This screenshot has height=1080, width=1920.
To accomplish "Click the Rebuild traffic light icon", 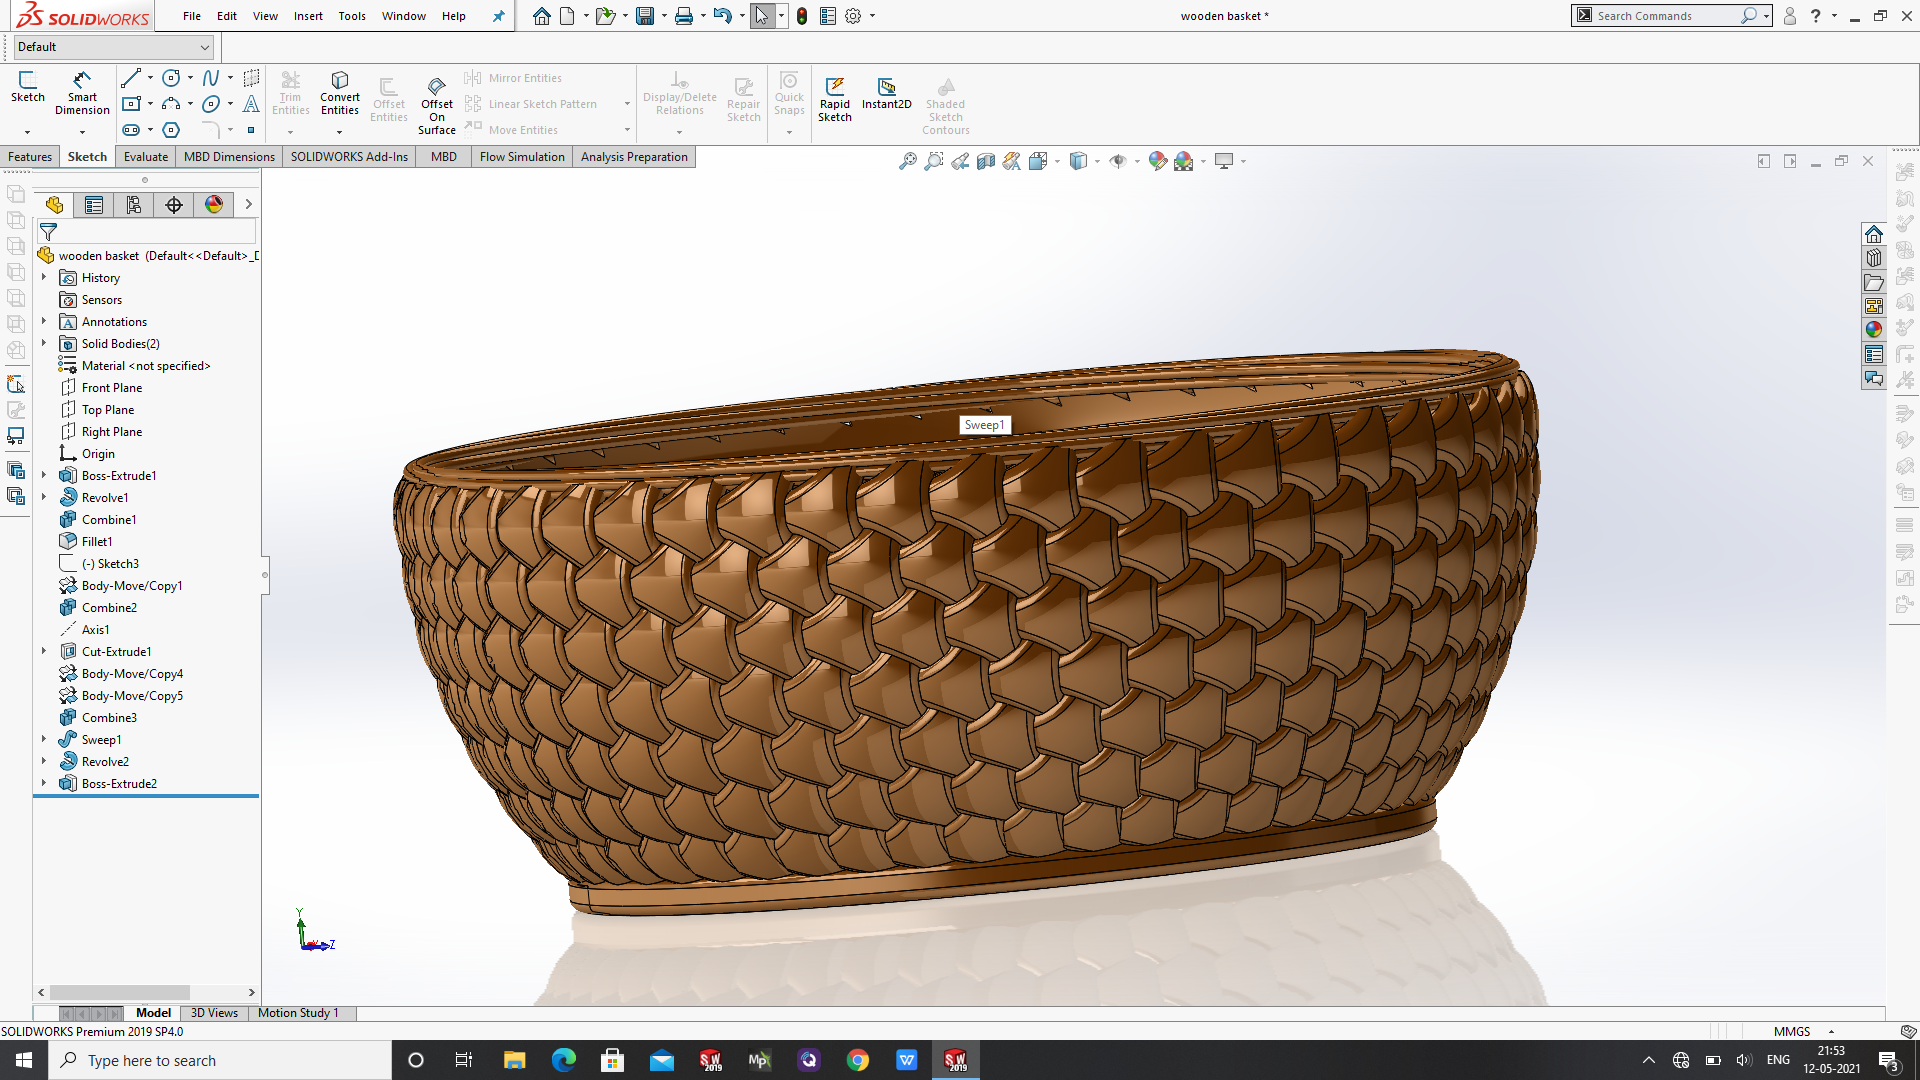I will [802, 16].
